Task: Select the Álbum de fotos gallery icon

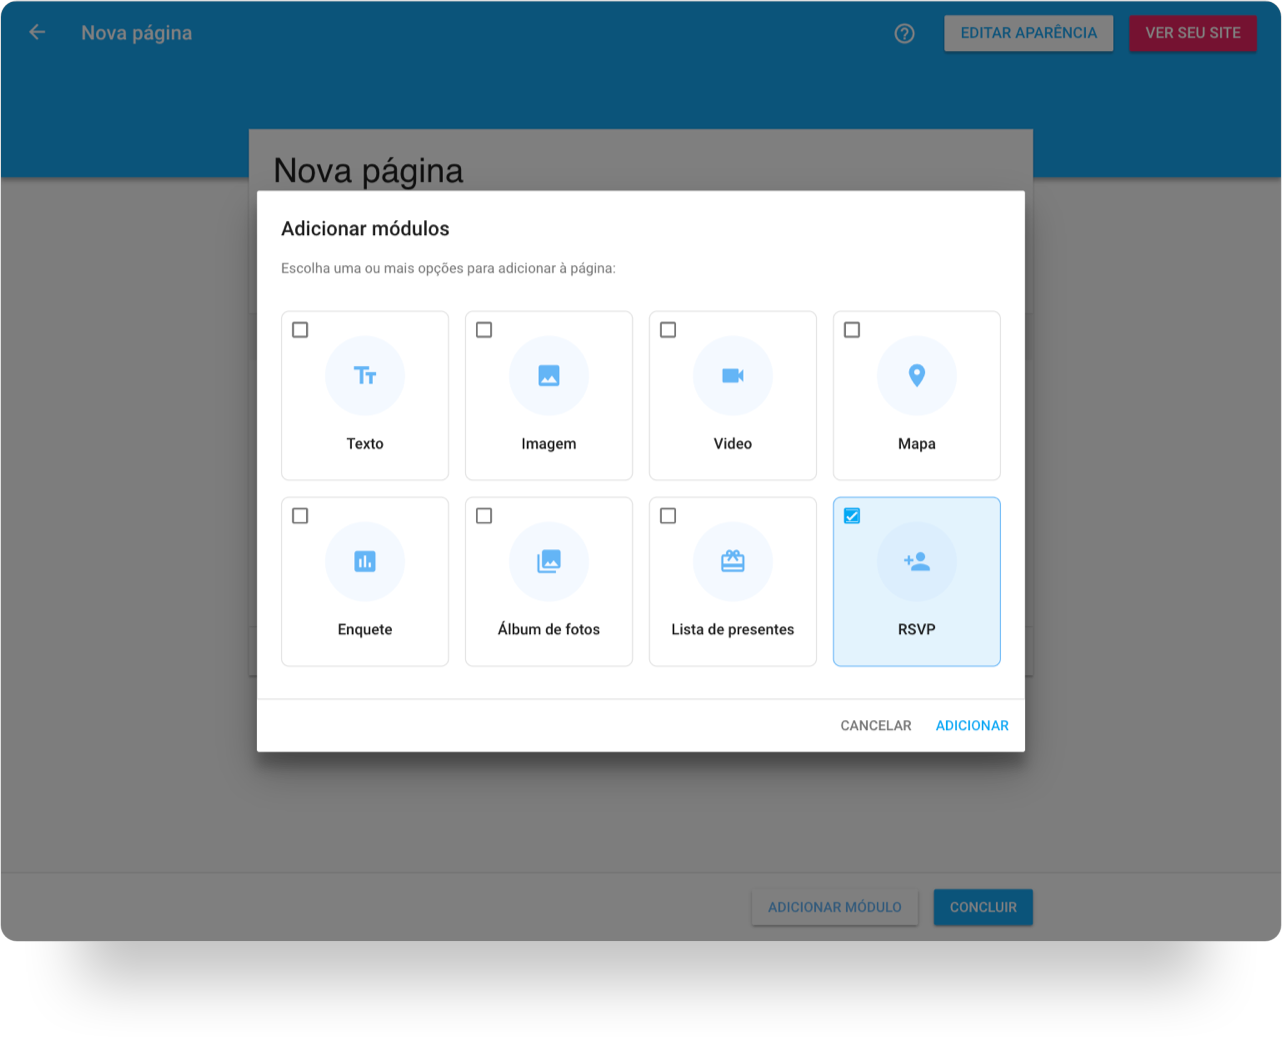Action: coord(549,562)
